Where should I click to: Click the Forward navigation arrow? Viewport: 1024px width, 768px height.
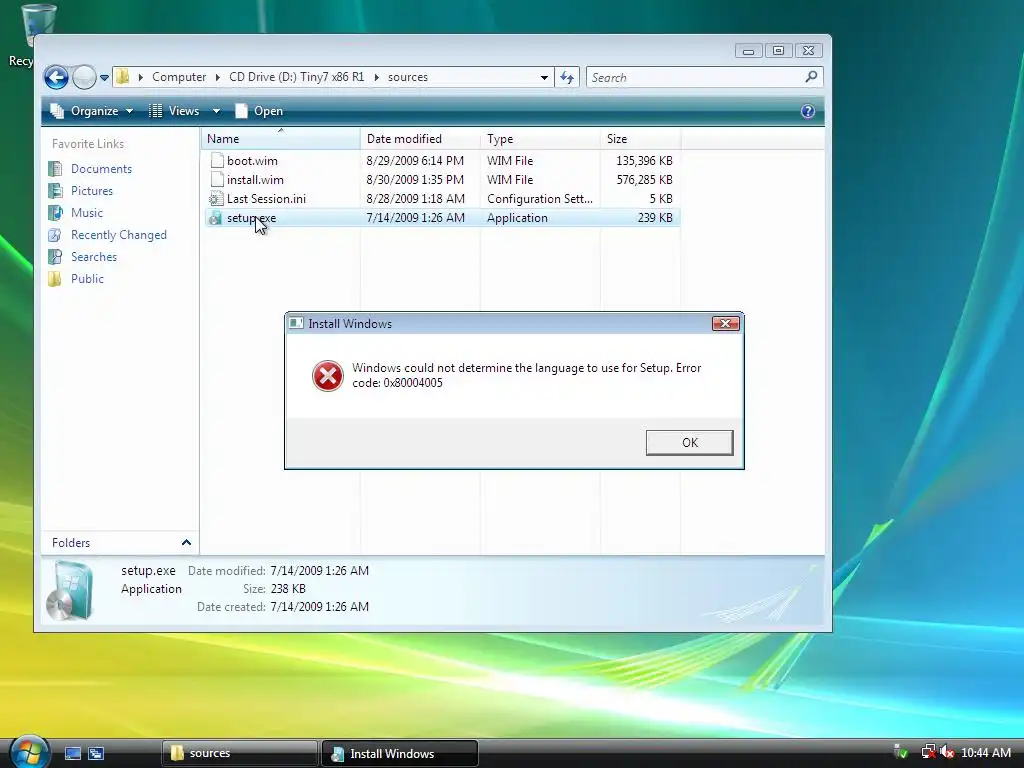pyautogui.click(x=84, y=78)
